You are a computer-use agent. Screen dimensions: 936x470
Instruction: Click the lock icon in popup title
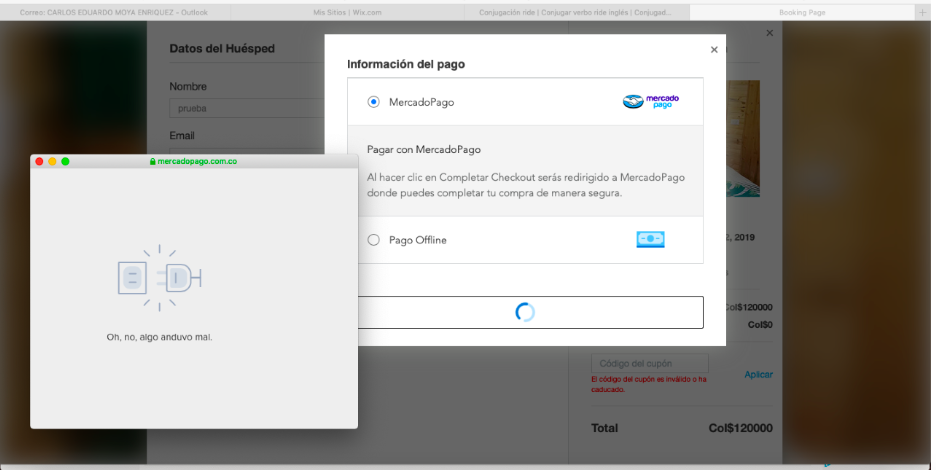[153, 161]
